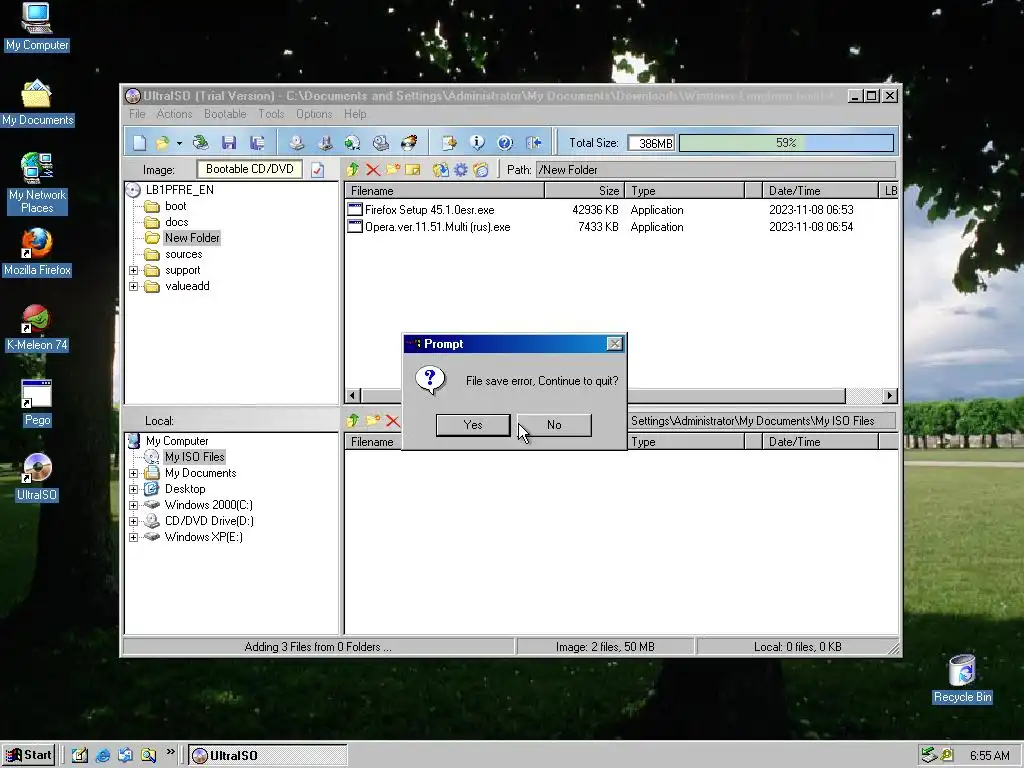This screenshot has width=1024, height=768.
Task: Click the Burn CD/DVD Image icon
Action: [409, 142]
